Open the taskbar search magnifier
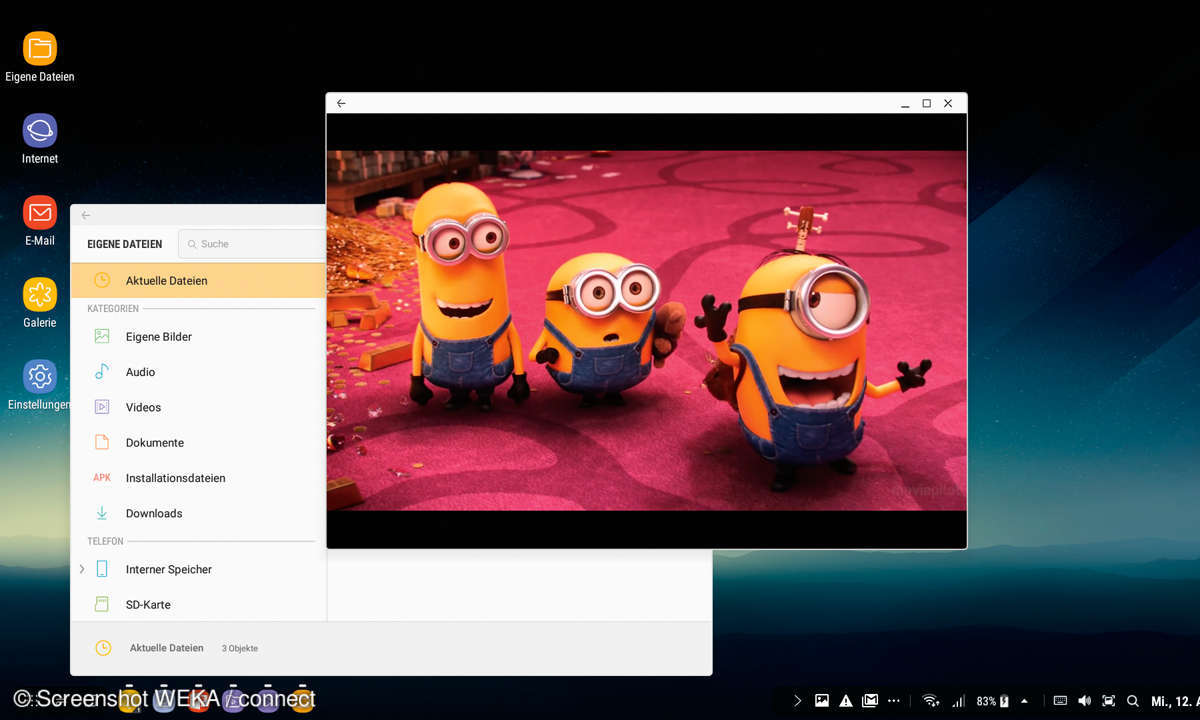Viewport: 1200px width, 720px height. [x=1132, y=701]
